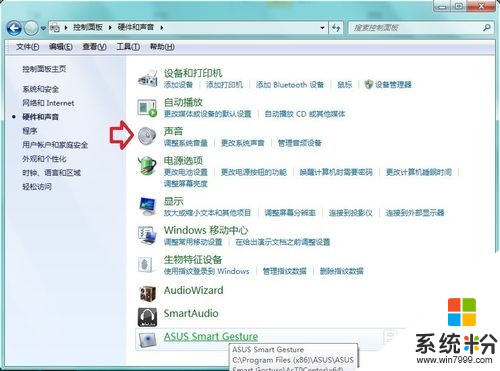This screenshot has height=371, width=500.
Task: Open the address bar history dropdown
Action: [322, 28]
